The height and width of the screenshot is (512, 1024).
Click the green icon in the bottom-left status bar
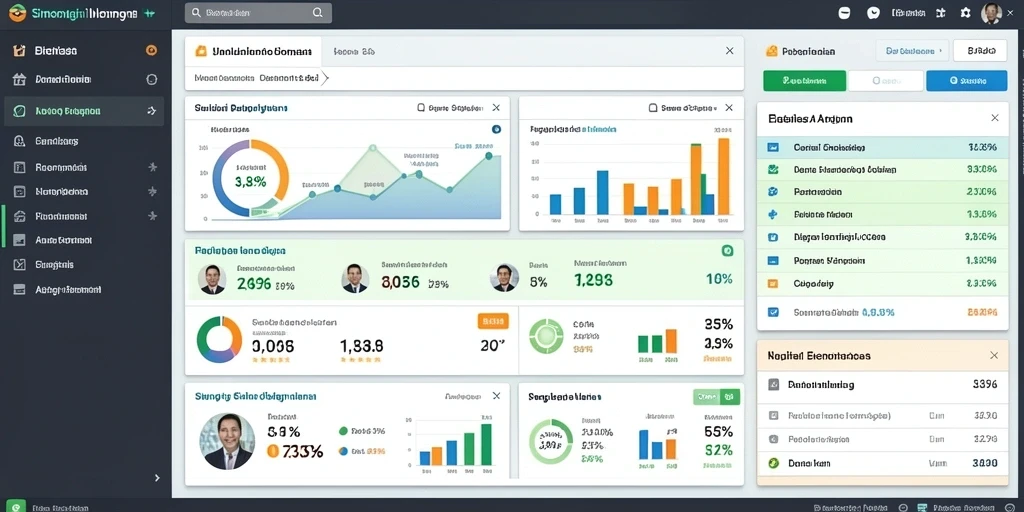pos(16,506)
